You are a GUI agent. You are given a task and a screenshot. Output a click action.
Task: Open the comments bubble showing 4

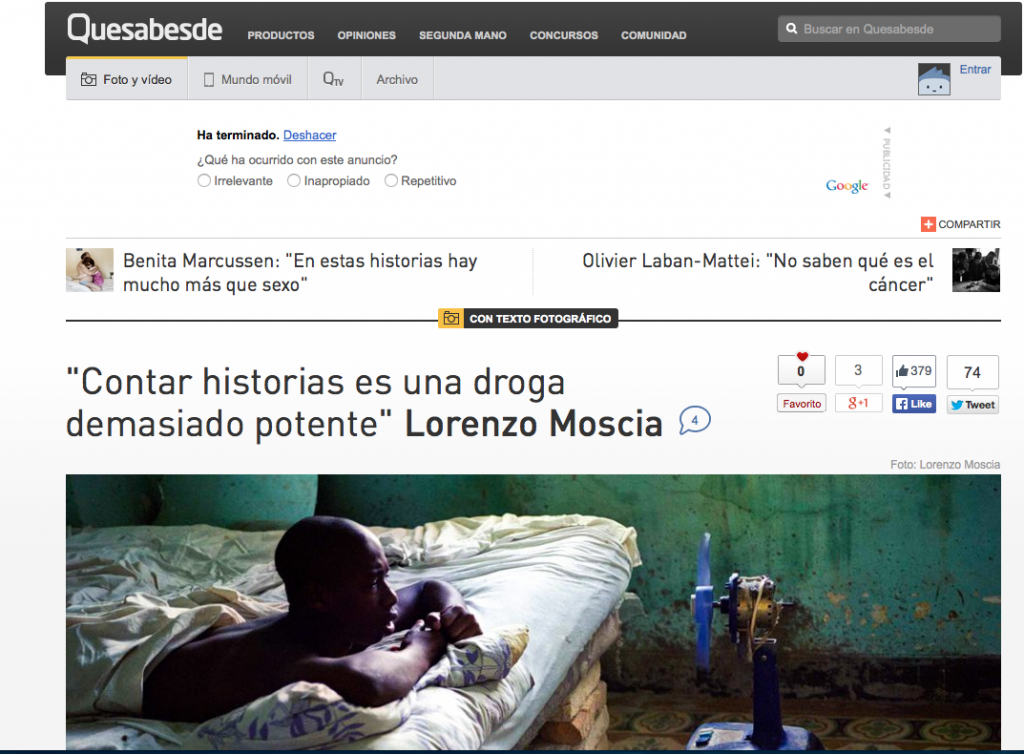click(694, 421)
